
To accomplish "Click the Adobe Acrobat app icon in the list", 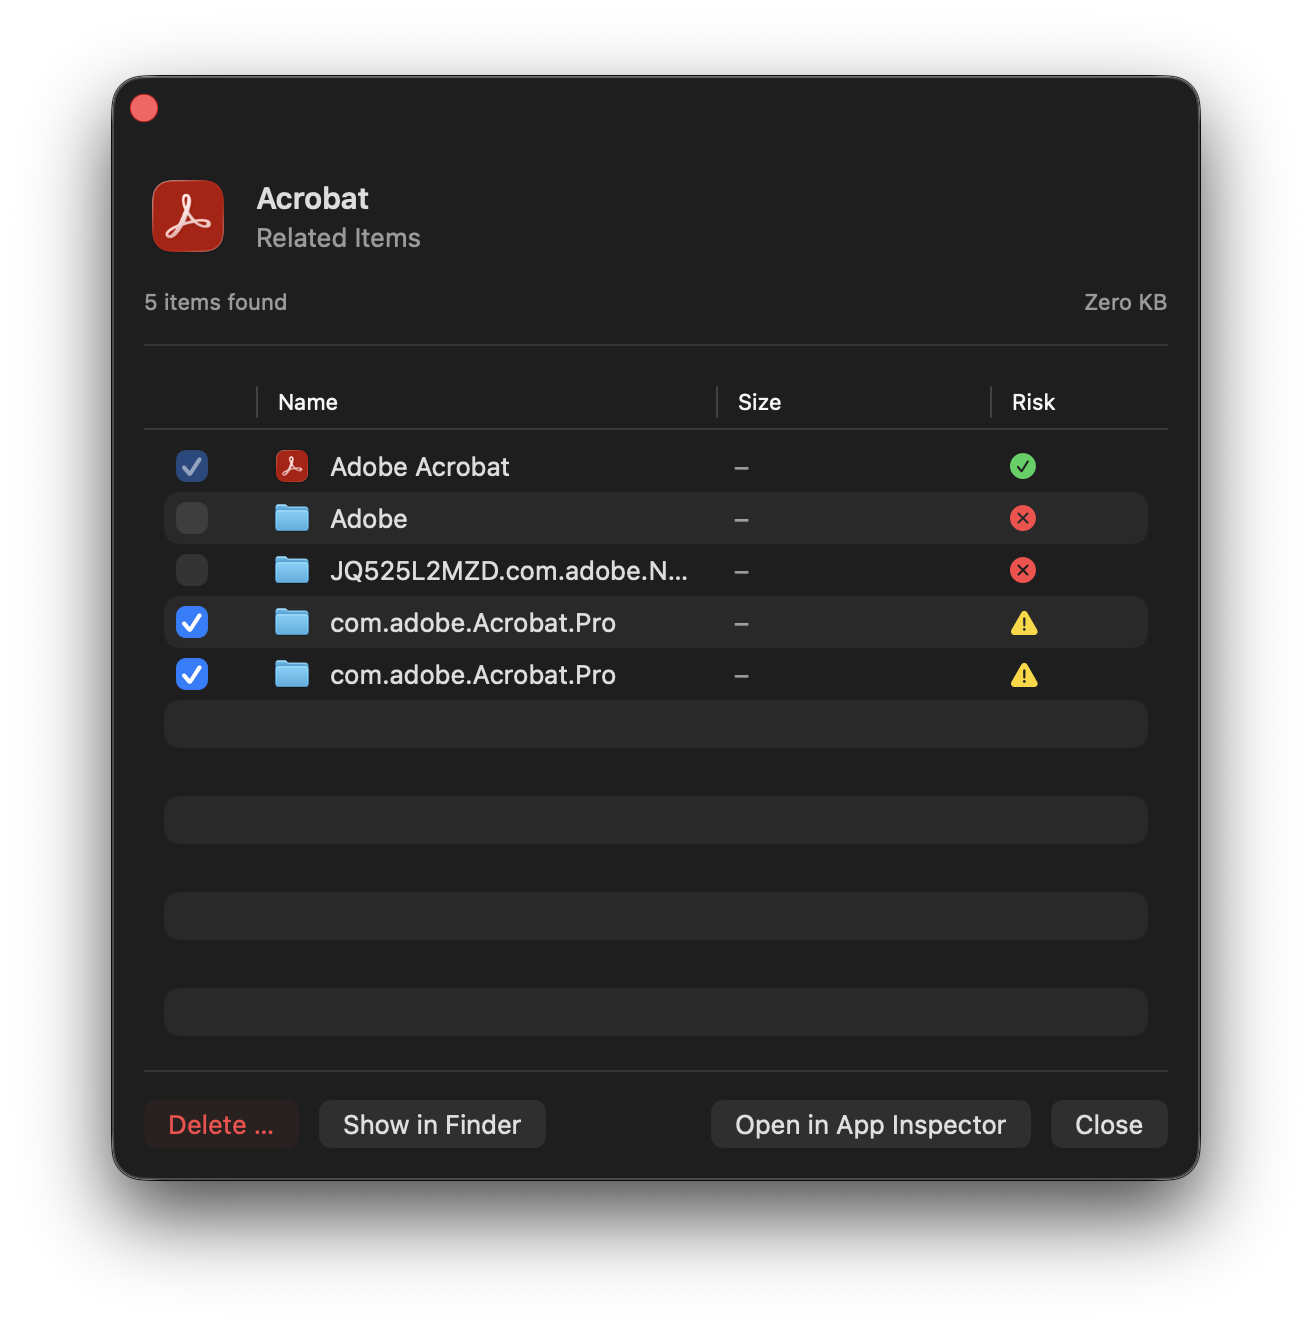I will [x=292, y=466].
